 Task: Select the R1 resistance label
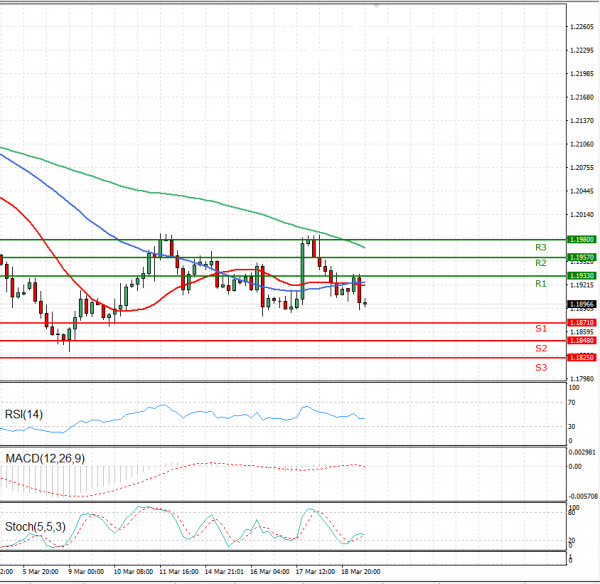coord(541,284)
